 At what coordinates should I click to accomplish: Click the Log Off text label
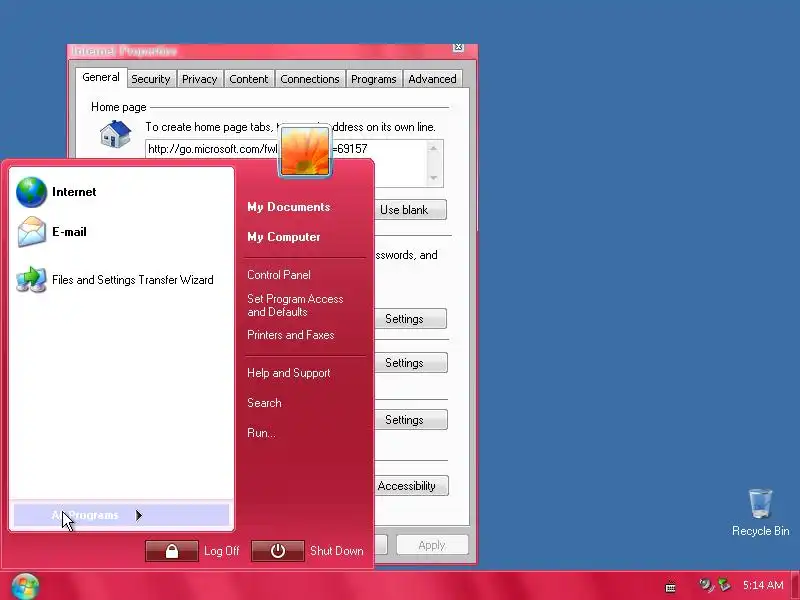click(x=221, y=551)
